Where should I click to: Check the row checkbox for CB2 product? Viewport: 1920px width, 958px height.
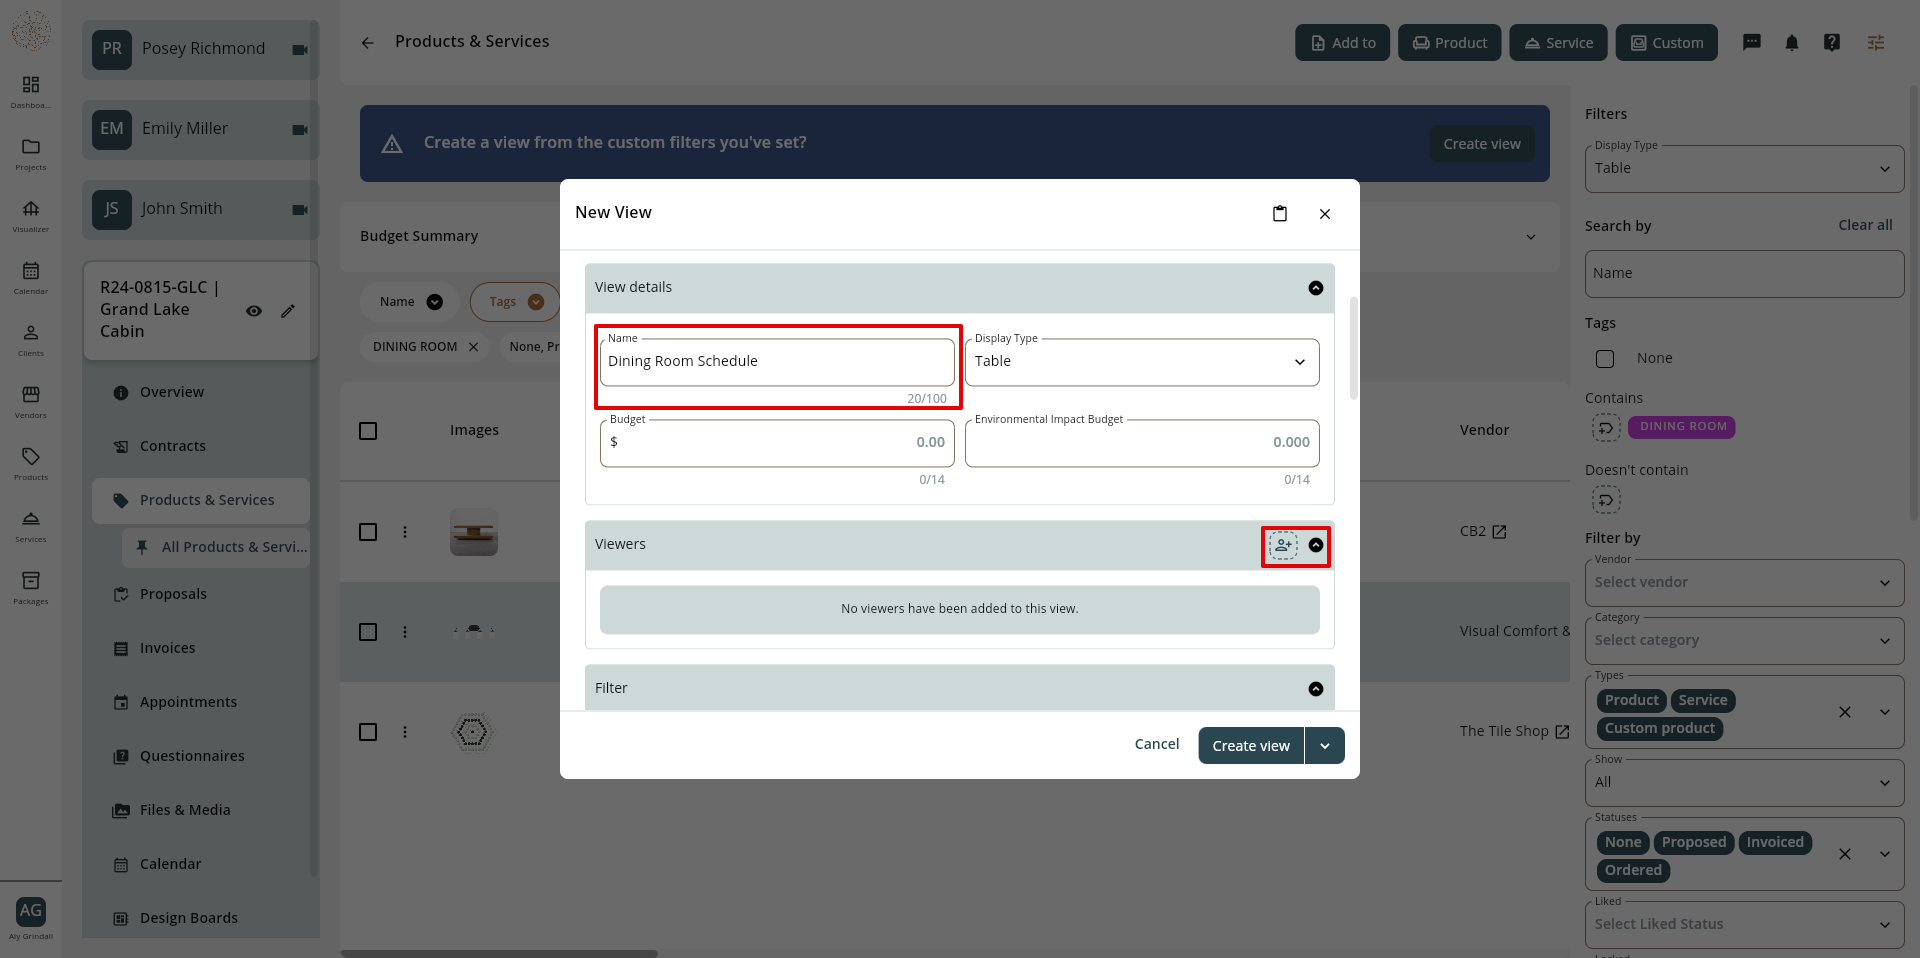pyautogui.click(x=368, y=532)
